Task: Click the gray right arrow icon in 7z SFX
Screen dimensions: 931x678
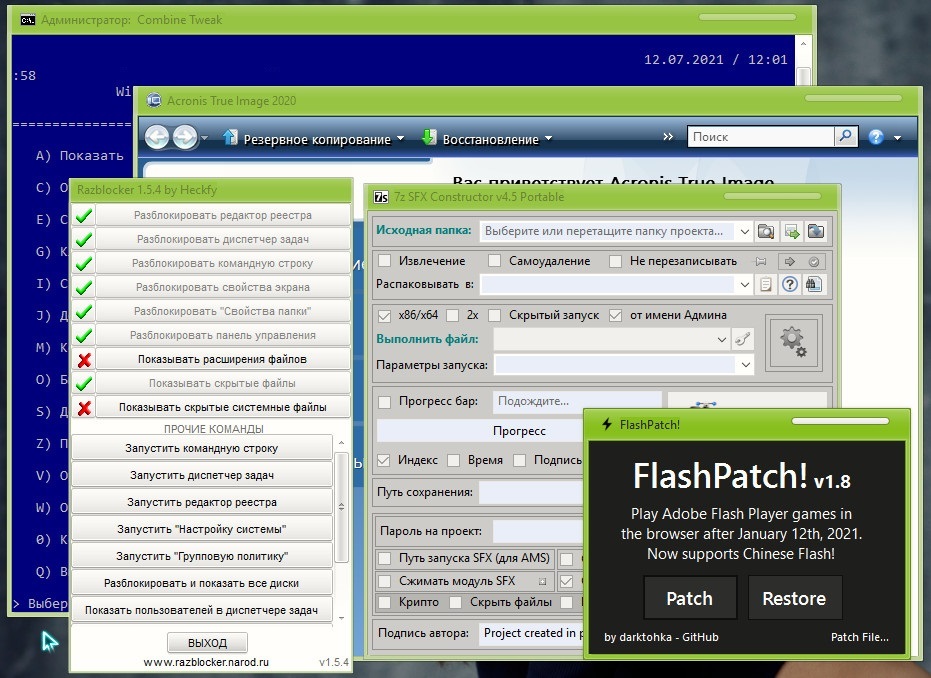Action: (x=790, y=261)
